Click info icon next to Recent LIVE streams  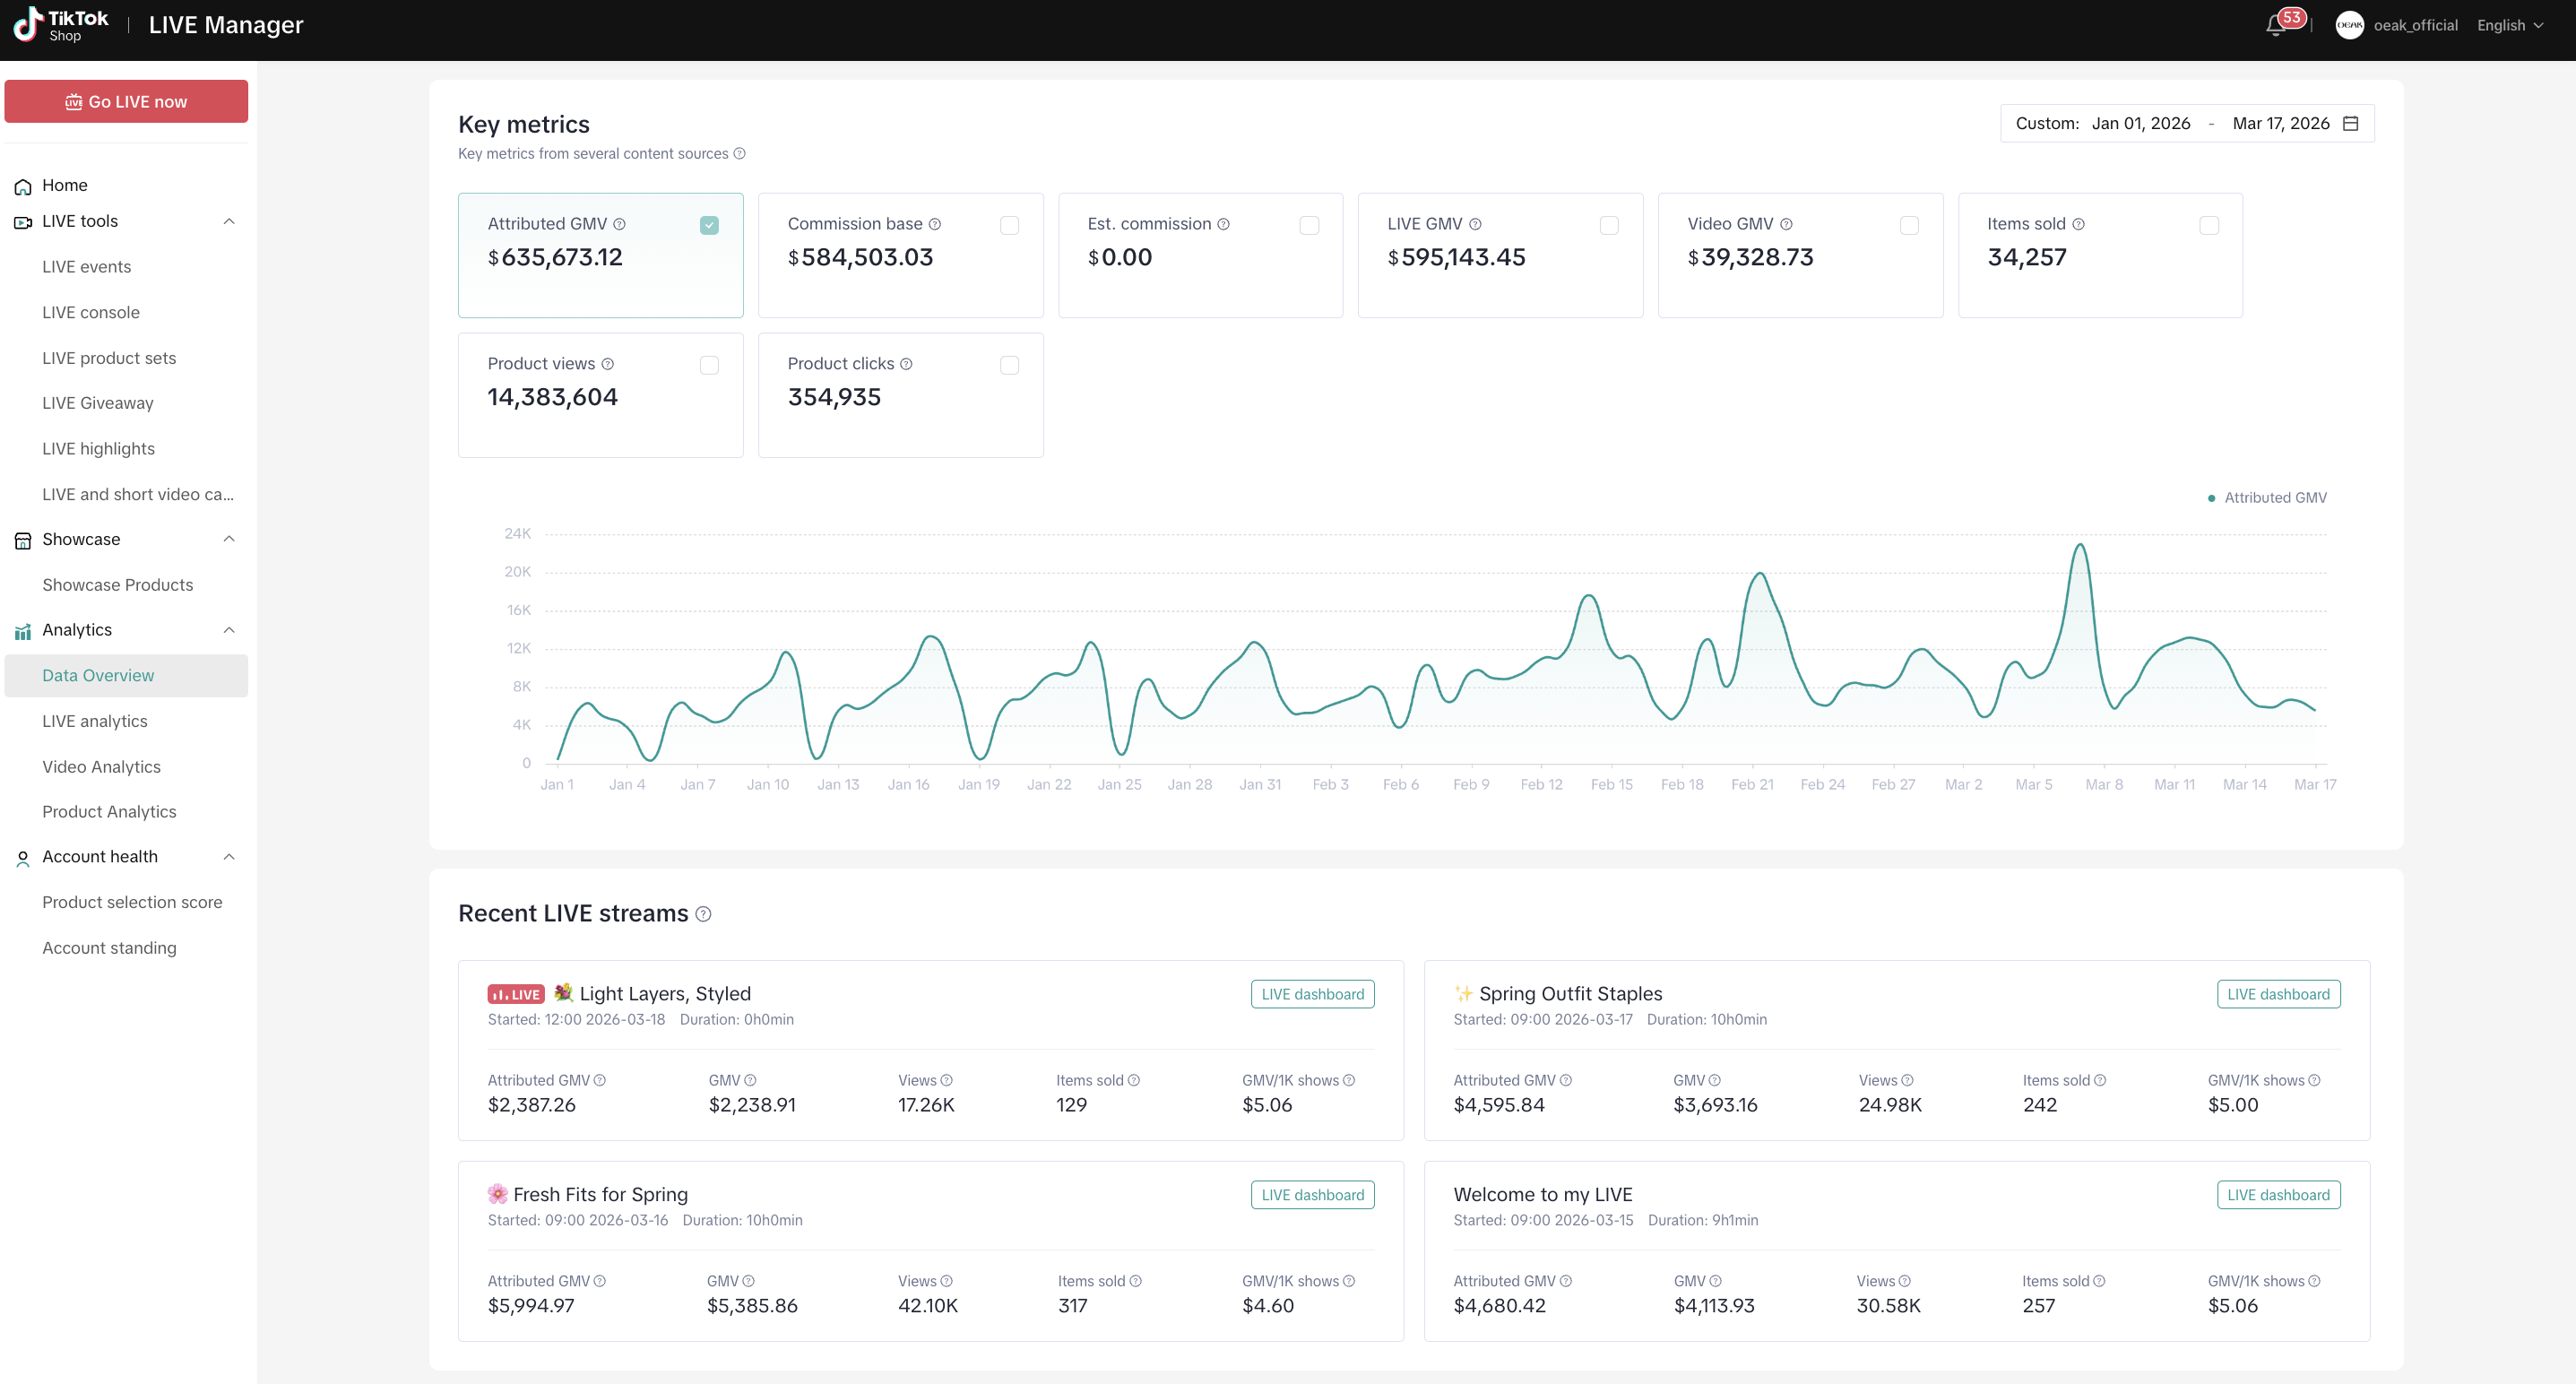[703, 914]
